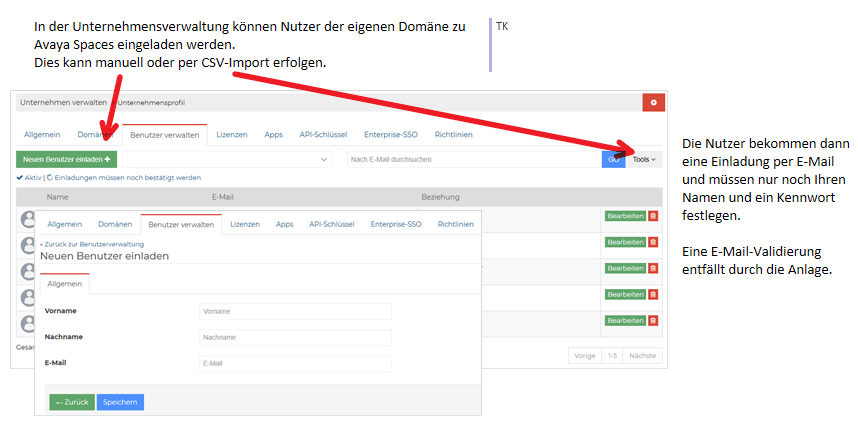858x438 pixels.
Task: Click Bearbeiten for the first user row
Action: pos(625,216)
